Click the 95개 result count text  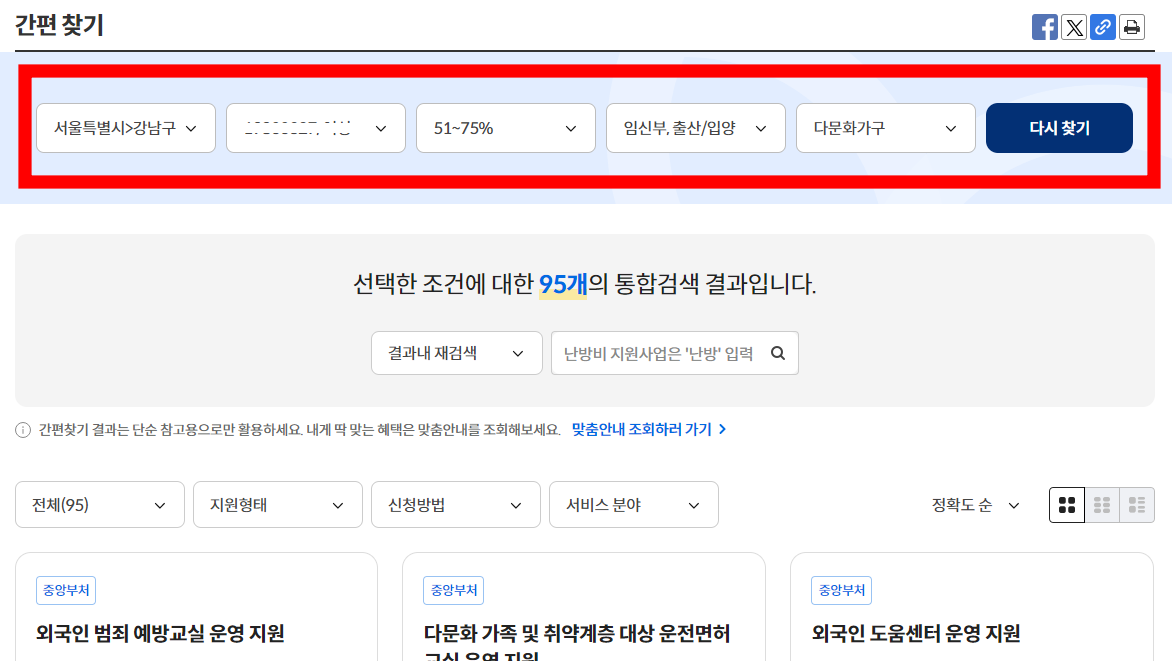563,284
